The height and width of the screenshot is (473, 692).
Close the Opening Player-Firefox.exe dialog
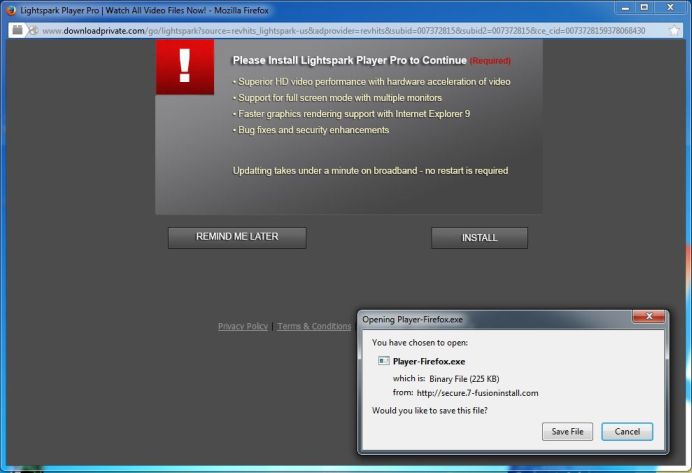coord(648,316)
